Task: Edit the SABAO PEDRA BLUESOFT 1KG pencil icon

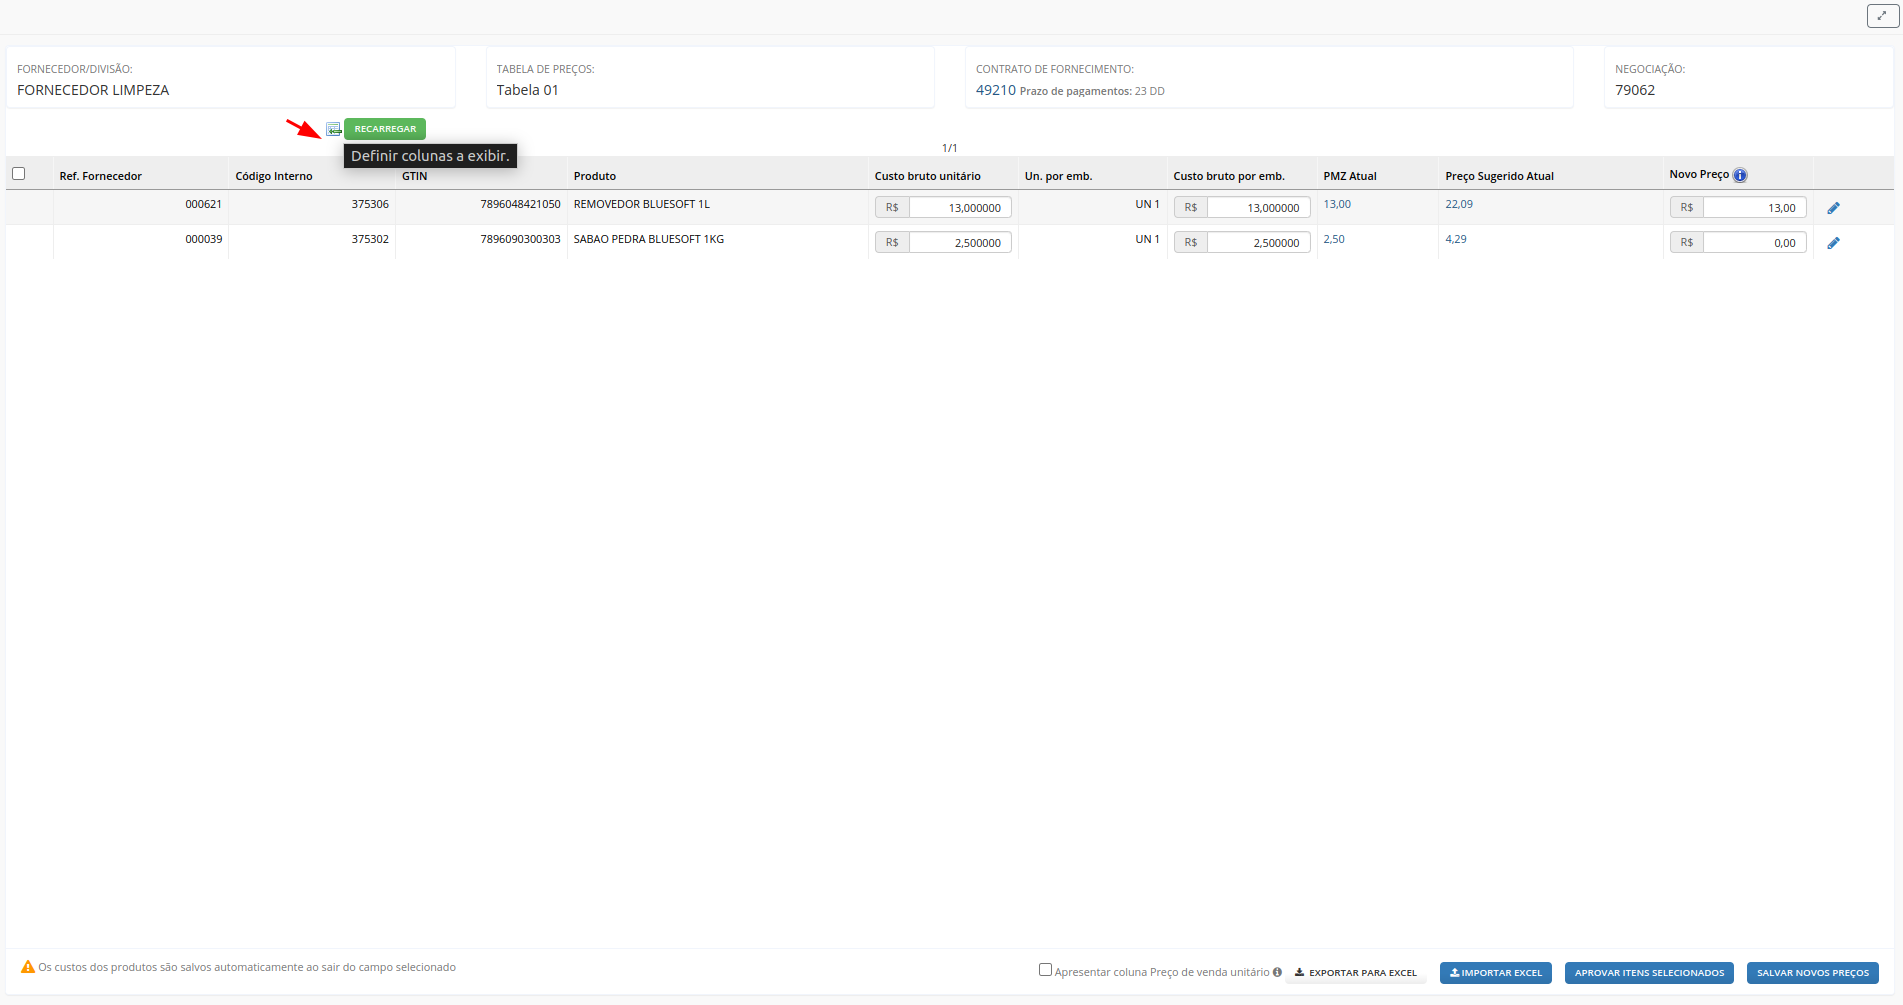Action: [1833, 243]
